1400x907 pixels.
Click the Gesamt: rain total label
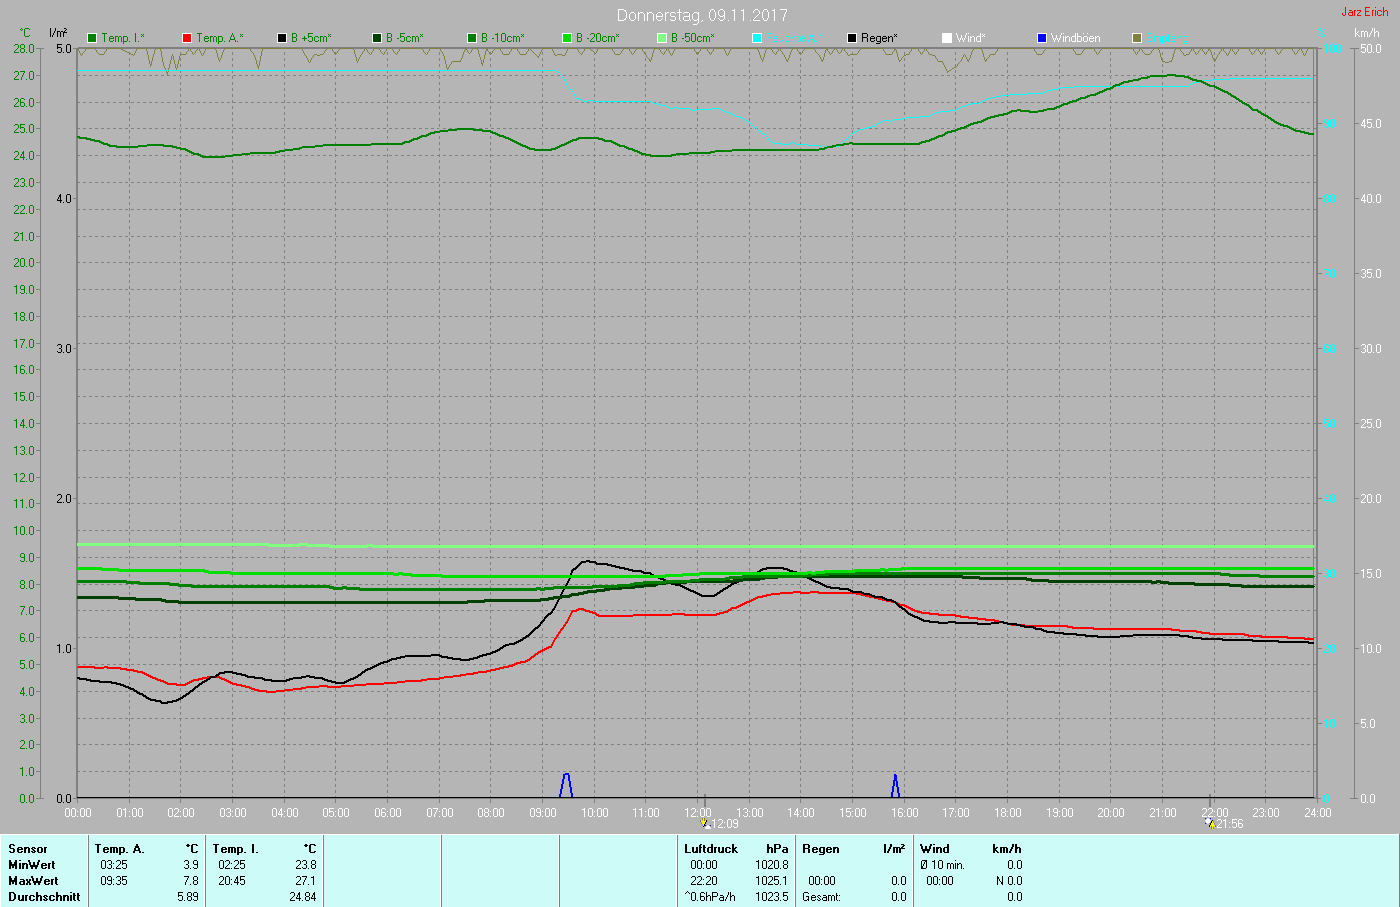tap(822, 897)
